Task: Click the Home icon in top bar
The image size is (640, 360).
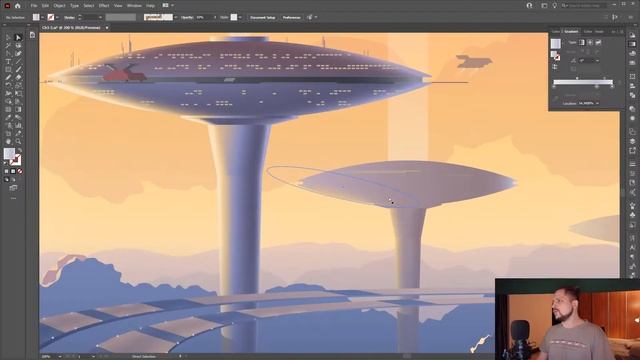Action: pos(18,6)
